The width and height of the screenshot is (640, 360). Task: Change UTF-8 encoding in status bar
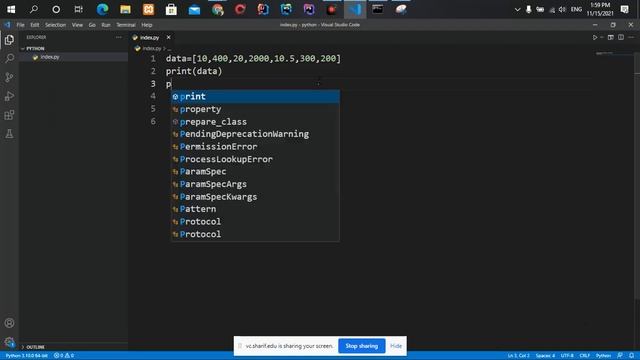567,356
